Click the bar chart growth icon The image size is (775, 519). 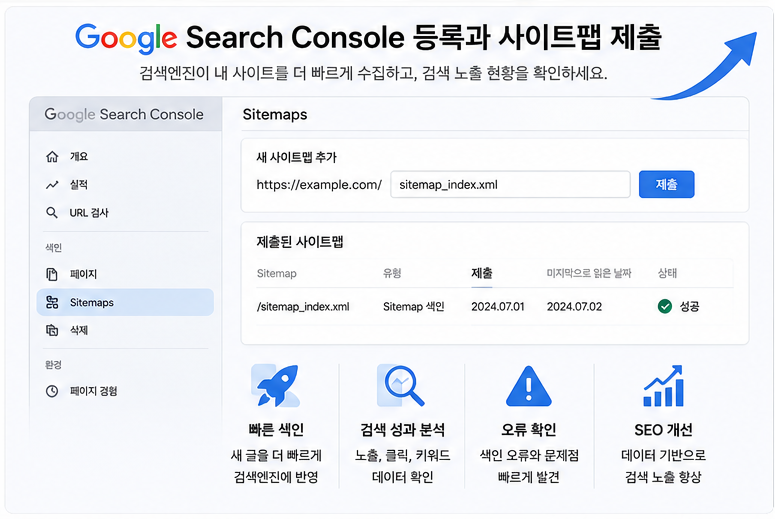pyautogui.click(x=663, y=386)
